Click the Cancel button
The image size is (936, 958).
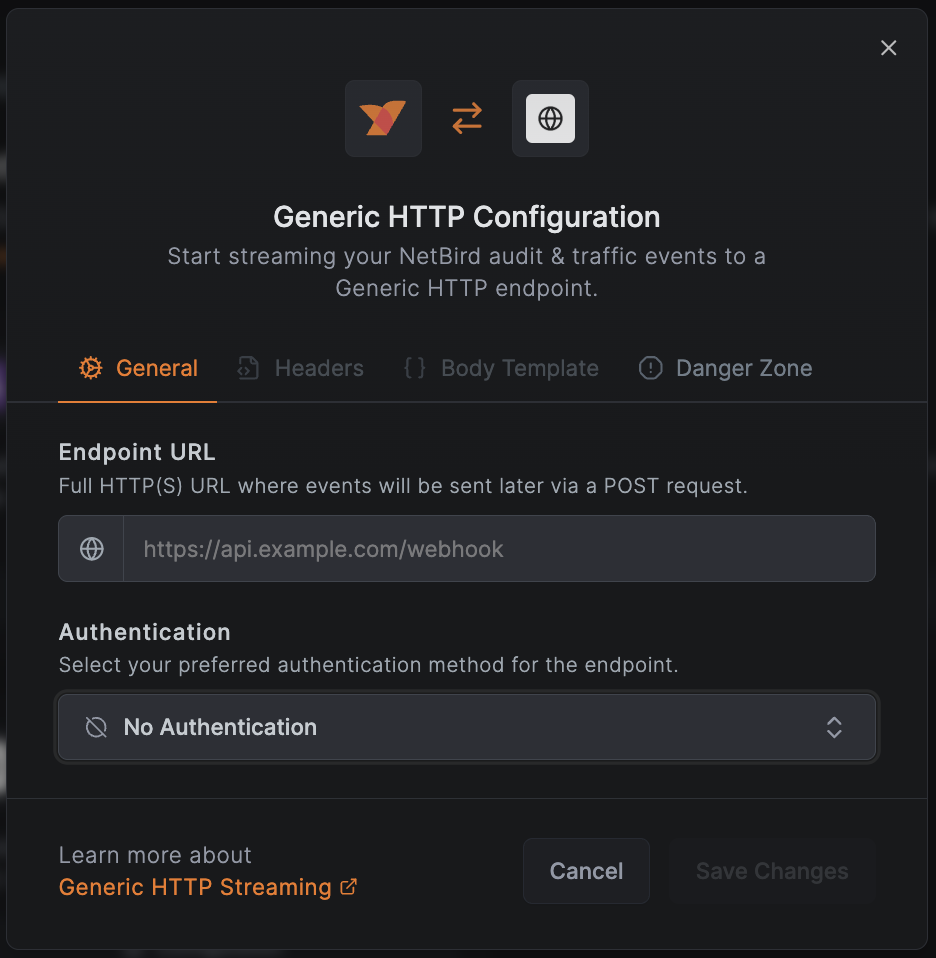point(586,871)
